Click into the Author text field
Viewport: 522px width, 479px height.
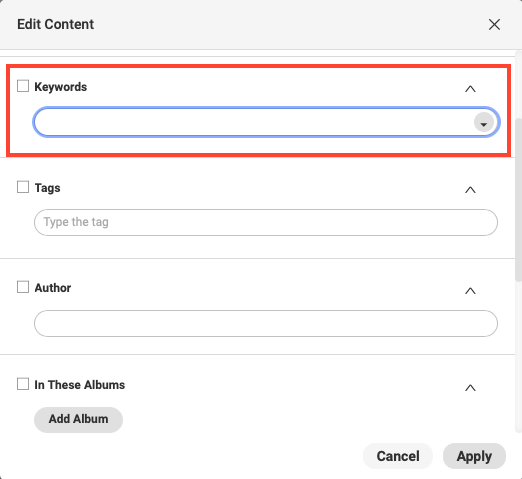(x=266, y=323)
